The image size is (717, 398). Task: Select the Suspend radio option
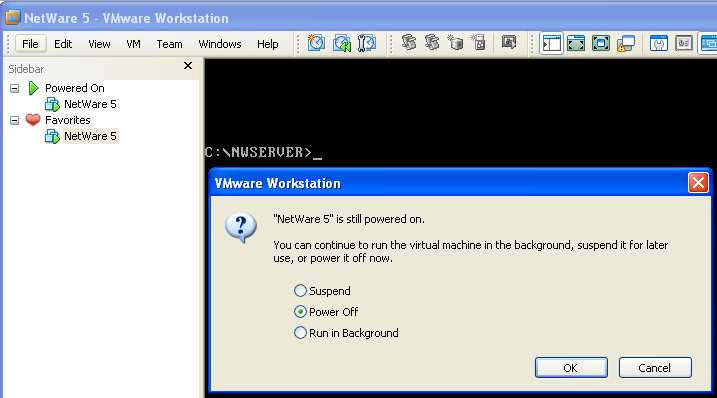pos(300,290)
